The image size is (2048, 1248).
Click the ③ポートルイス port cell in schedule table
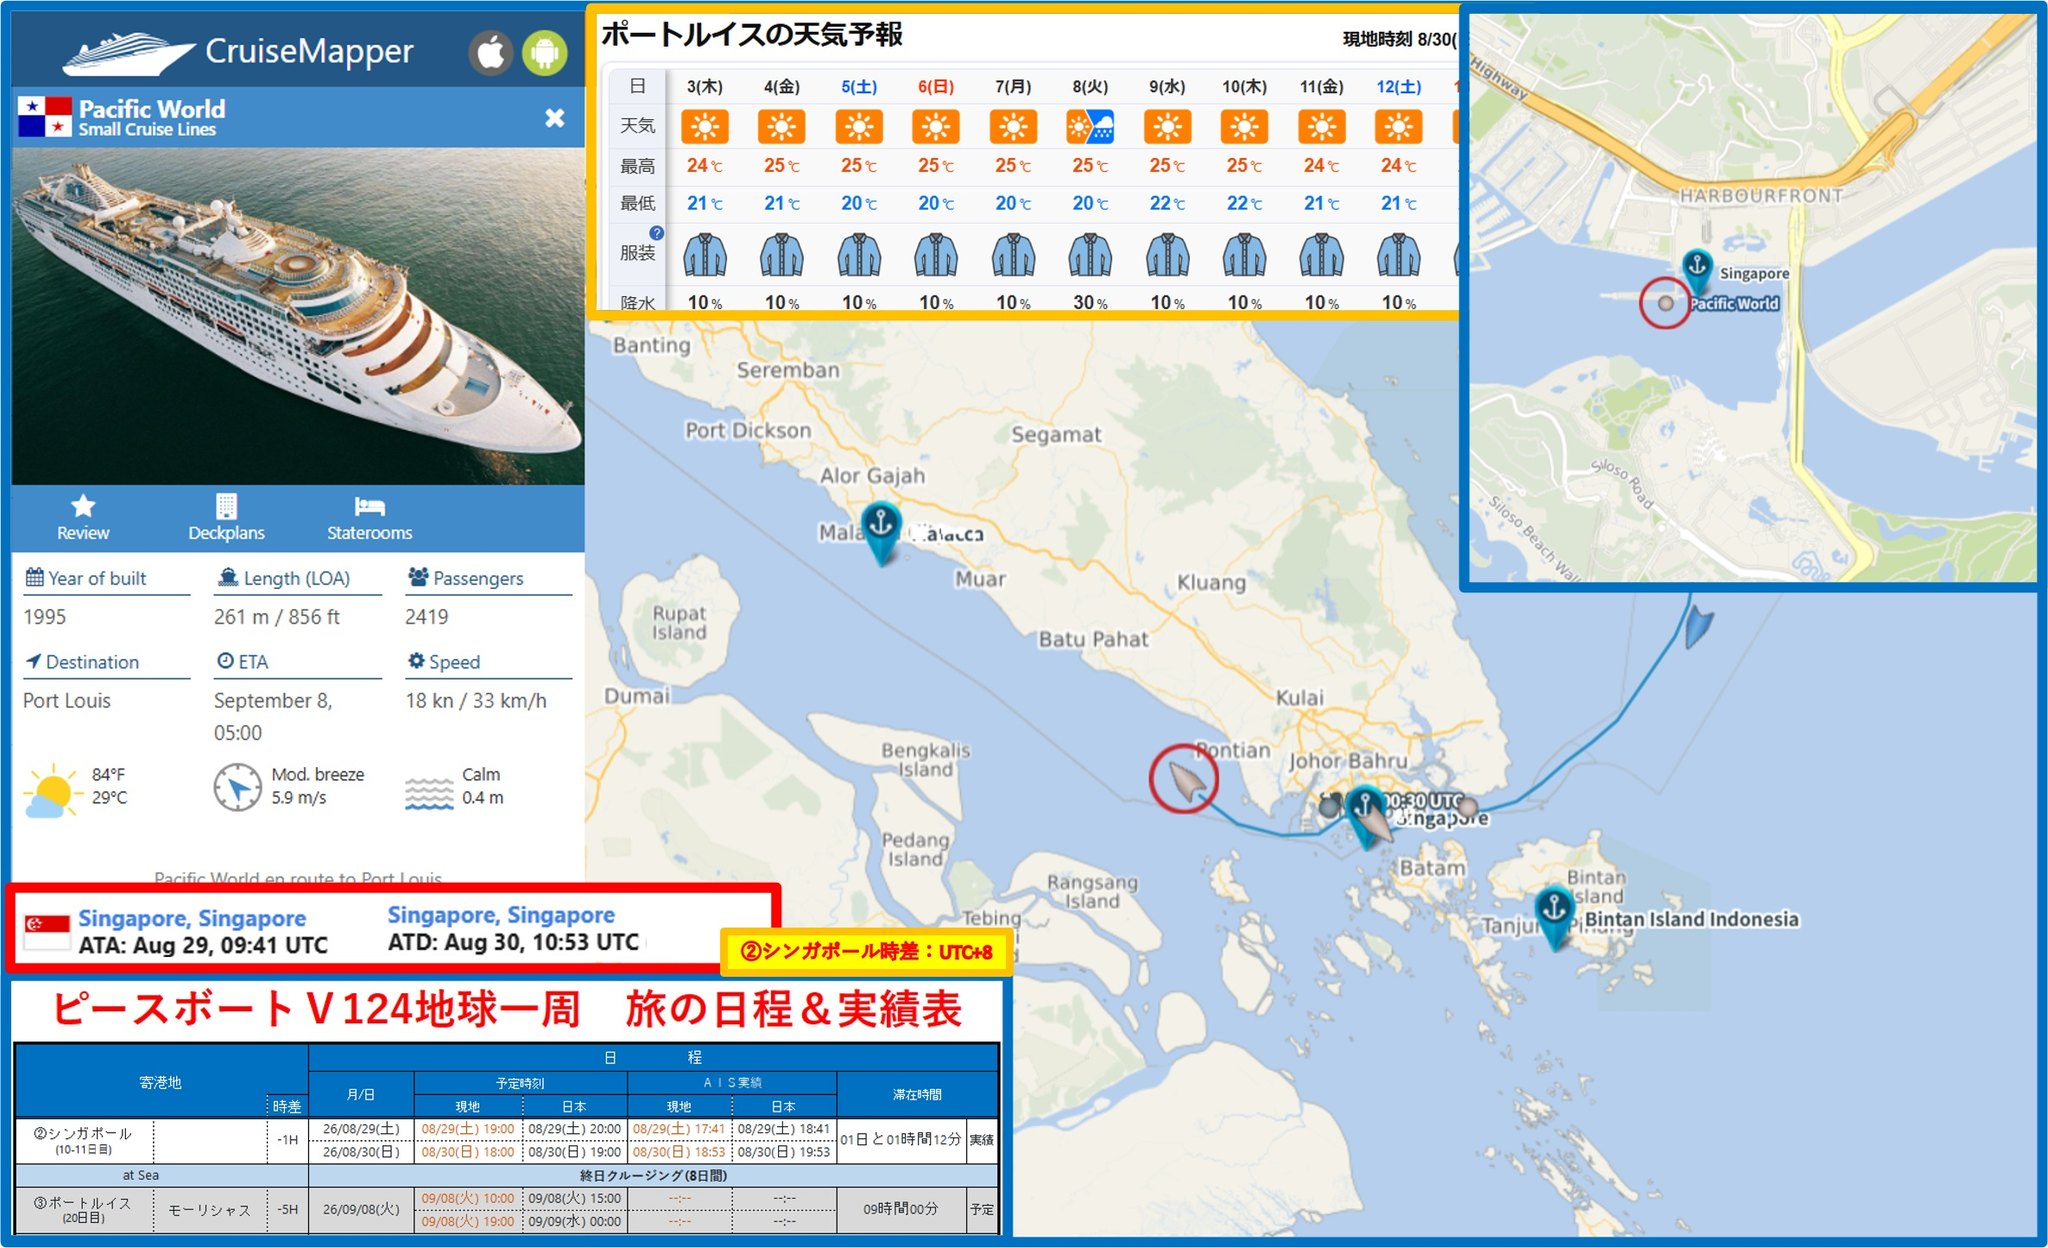pos(83,1209)
